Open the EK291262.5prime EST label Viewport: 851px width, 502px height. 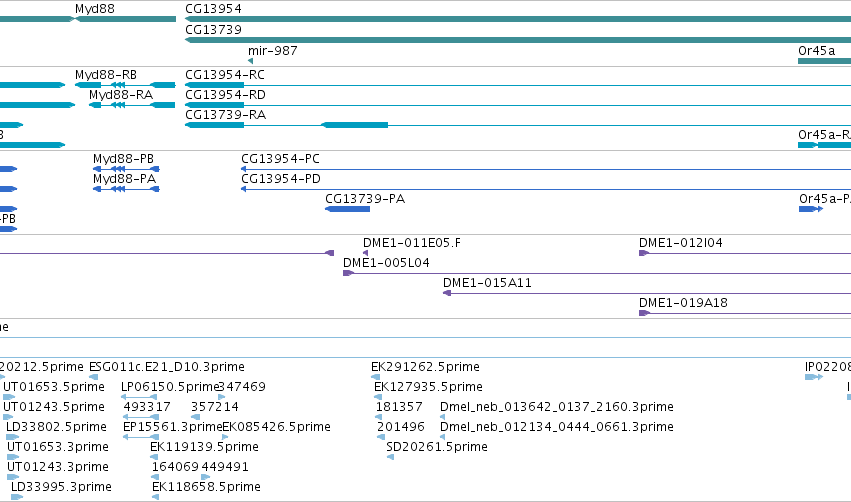tap(426, 367)
